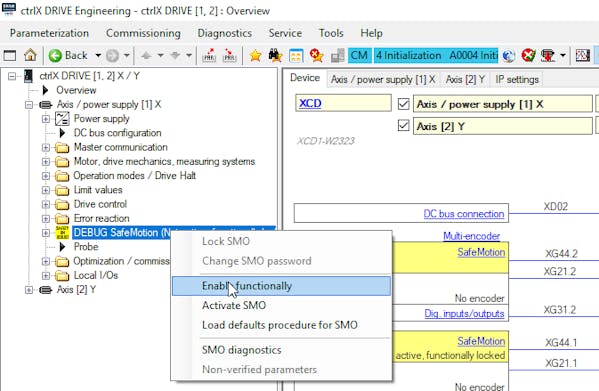599x391 pixels.
Task: Open the Multi-encoder link
Action: tap(471, 236)
